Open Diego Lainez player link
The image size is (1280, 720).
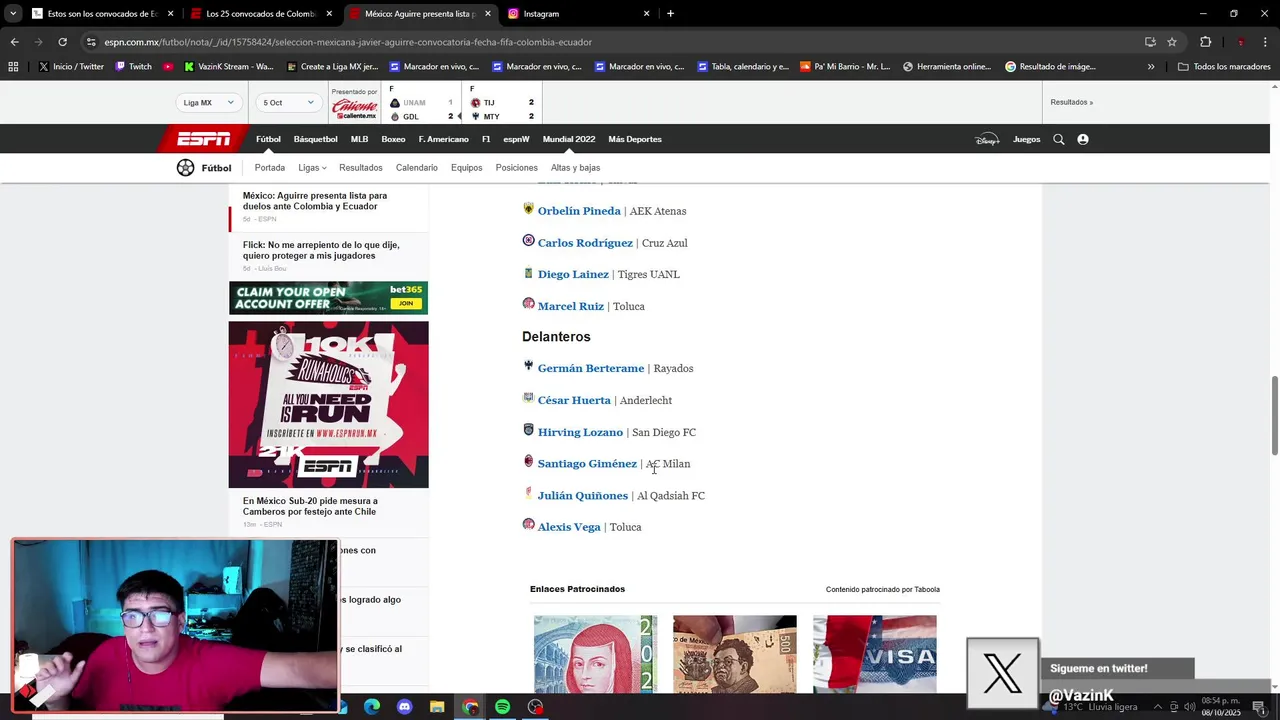click(573, 275)
